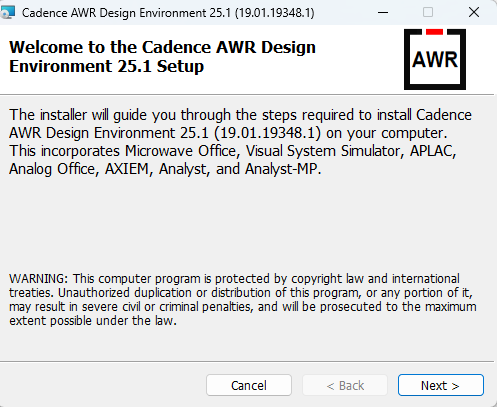Click the 'Welcome to the Cadence AWR Design' heading
This screenshot has height=407, width=497.
pyautogui.click(x=162, y=56)
